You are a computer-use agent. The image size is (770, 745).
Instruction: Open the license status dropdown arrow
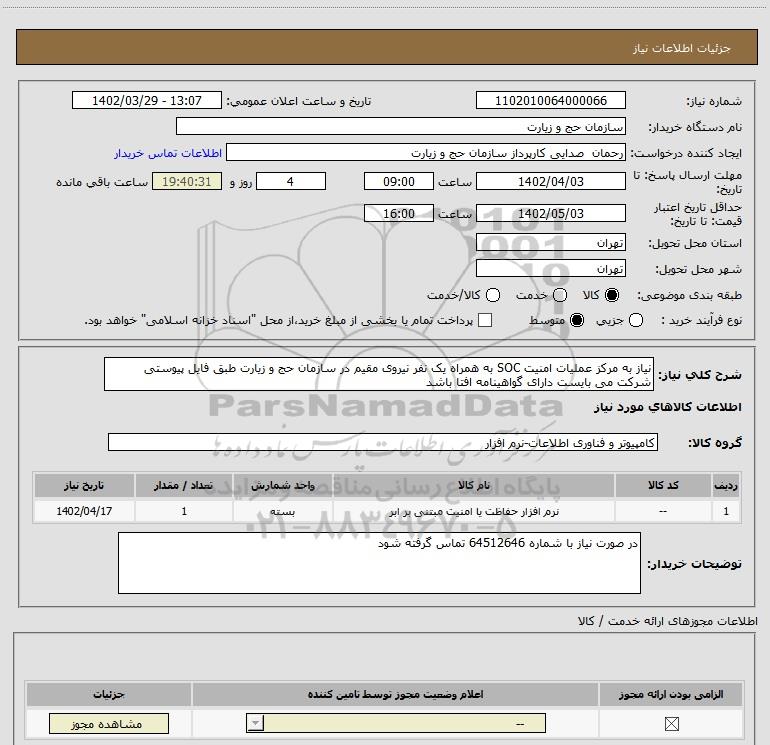pos(255,723)
